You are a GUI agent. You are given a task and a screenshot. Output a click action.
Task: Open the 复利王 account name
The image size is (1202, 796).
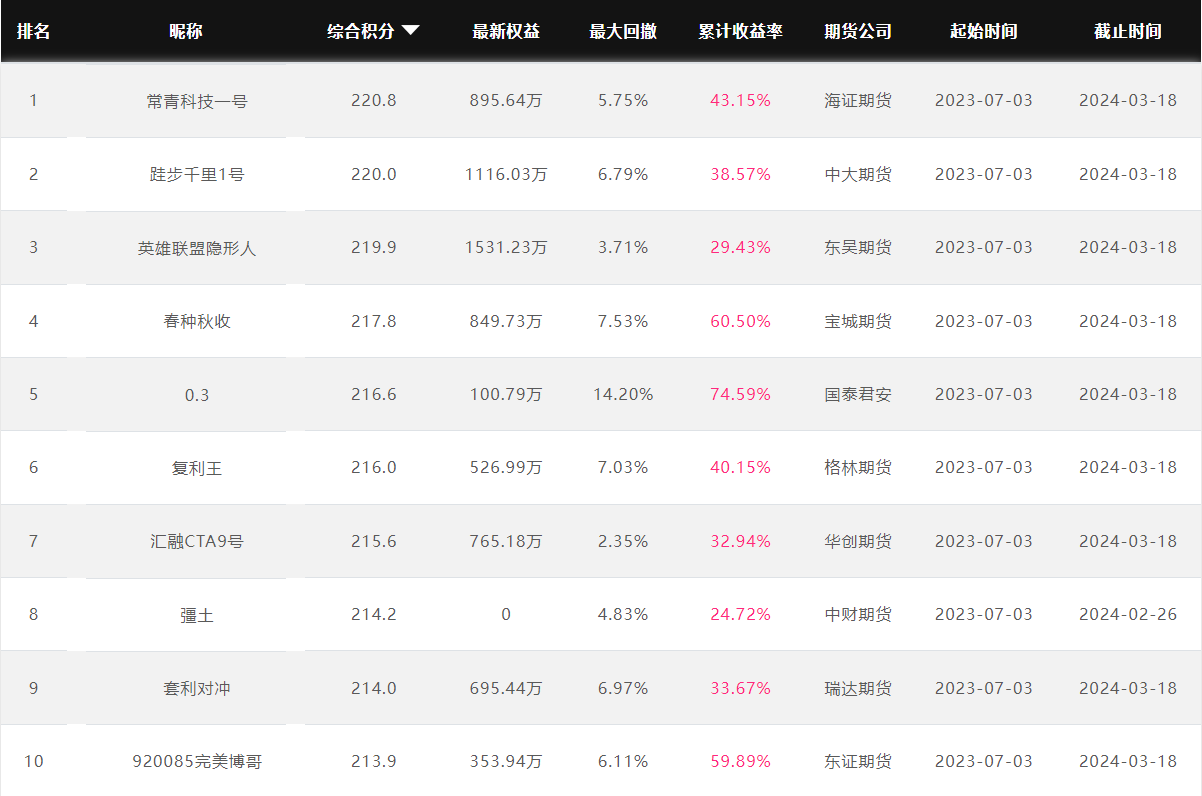197,467
